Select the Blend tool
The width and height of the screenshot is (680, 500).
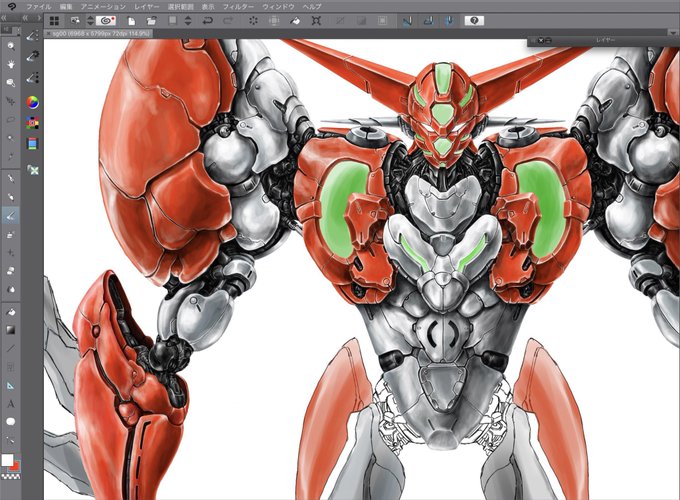10,289
